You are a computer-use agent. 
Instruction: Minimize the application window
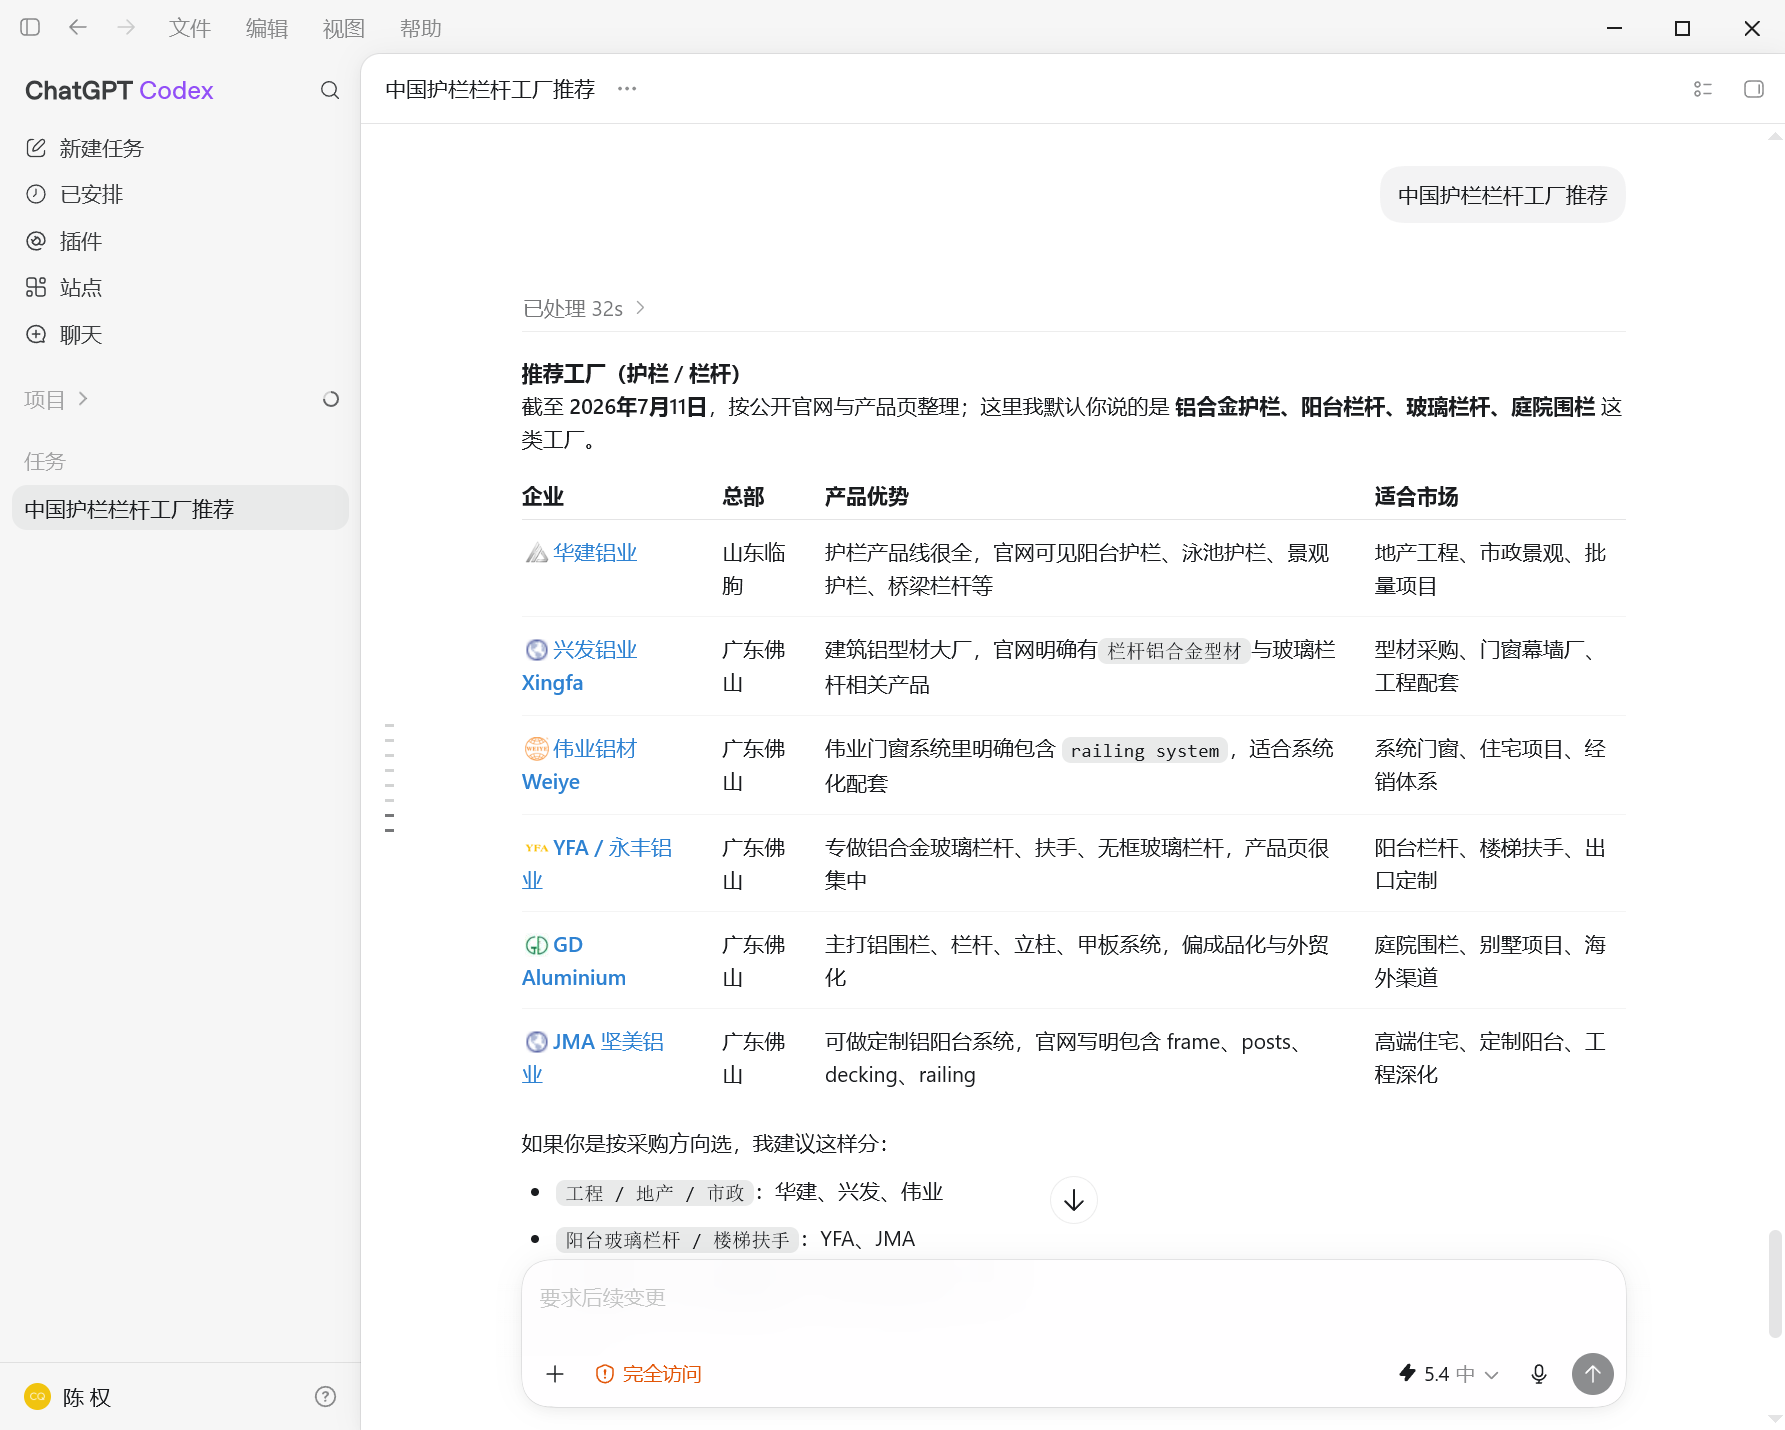pos(1614,28)
